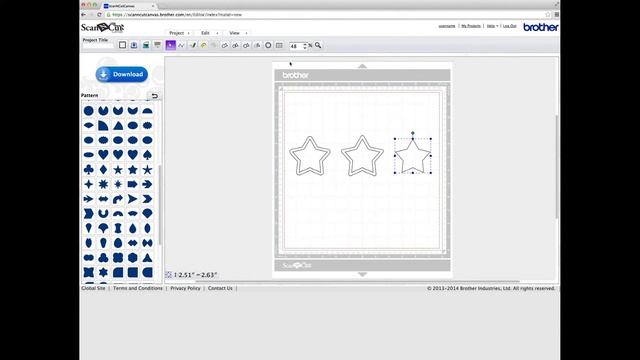The image size is (640, 360).
Task: Click the size icon beside 2.51" dimensions
Action: coord(169,275)
